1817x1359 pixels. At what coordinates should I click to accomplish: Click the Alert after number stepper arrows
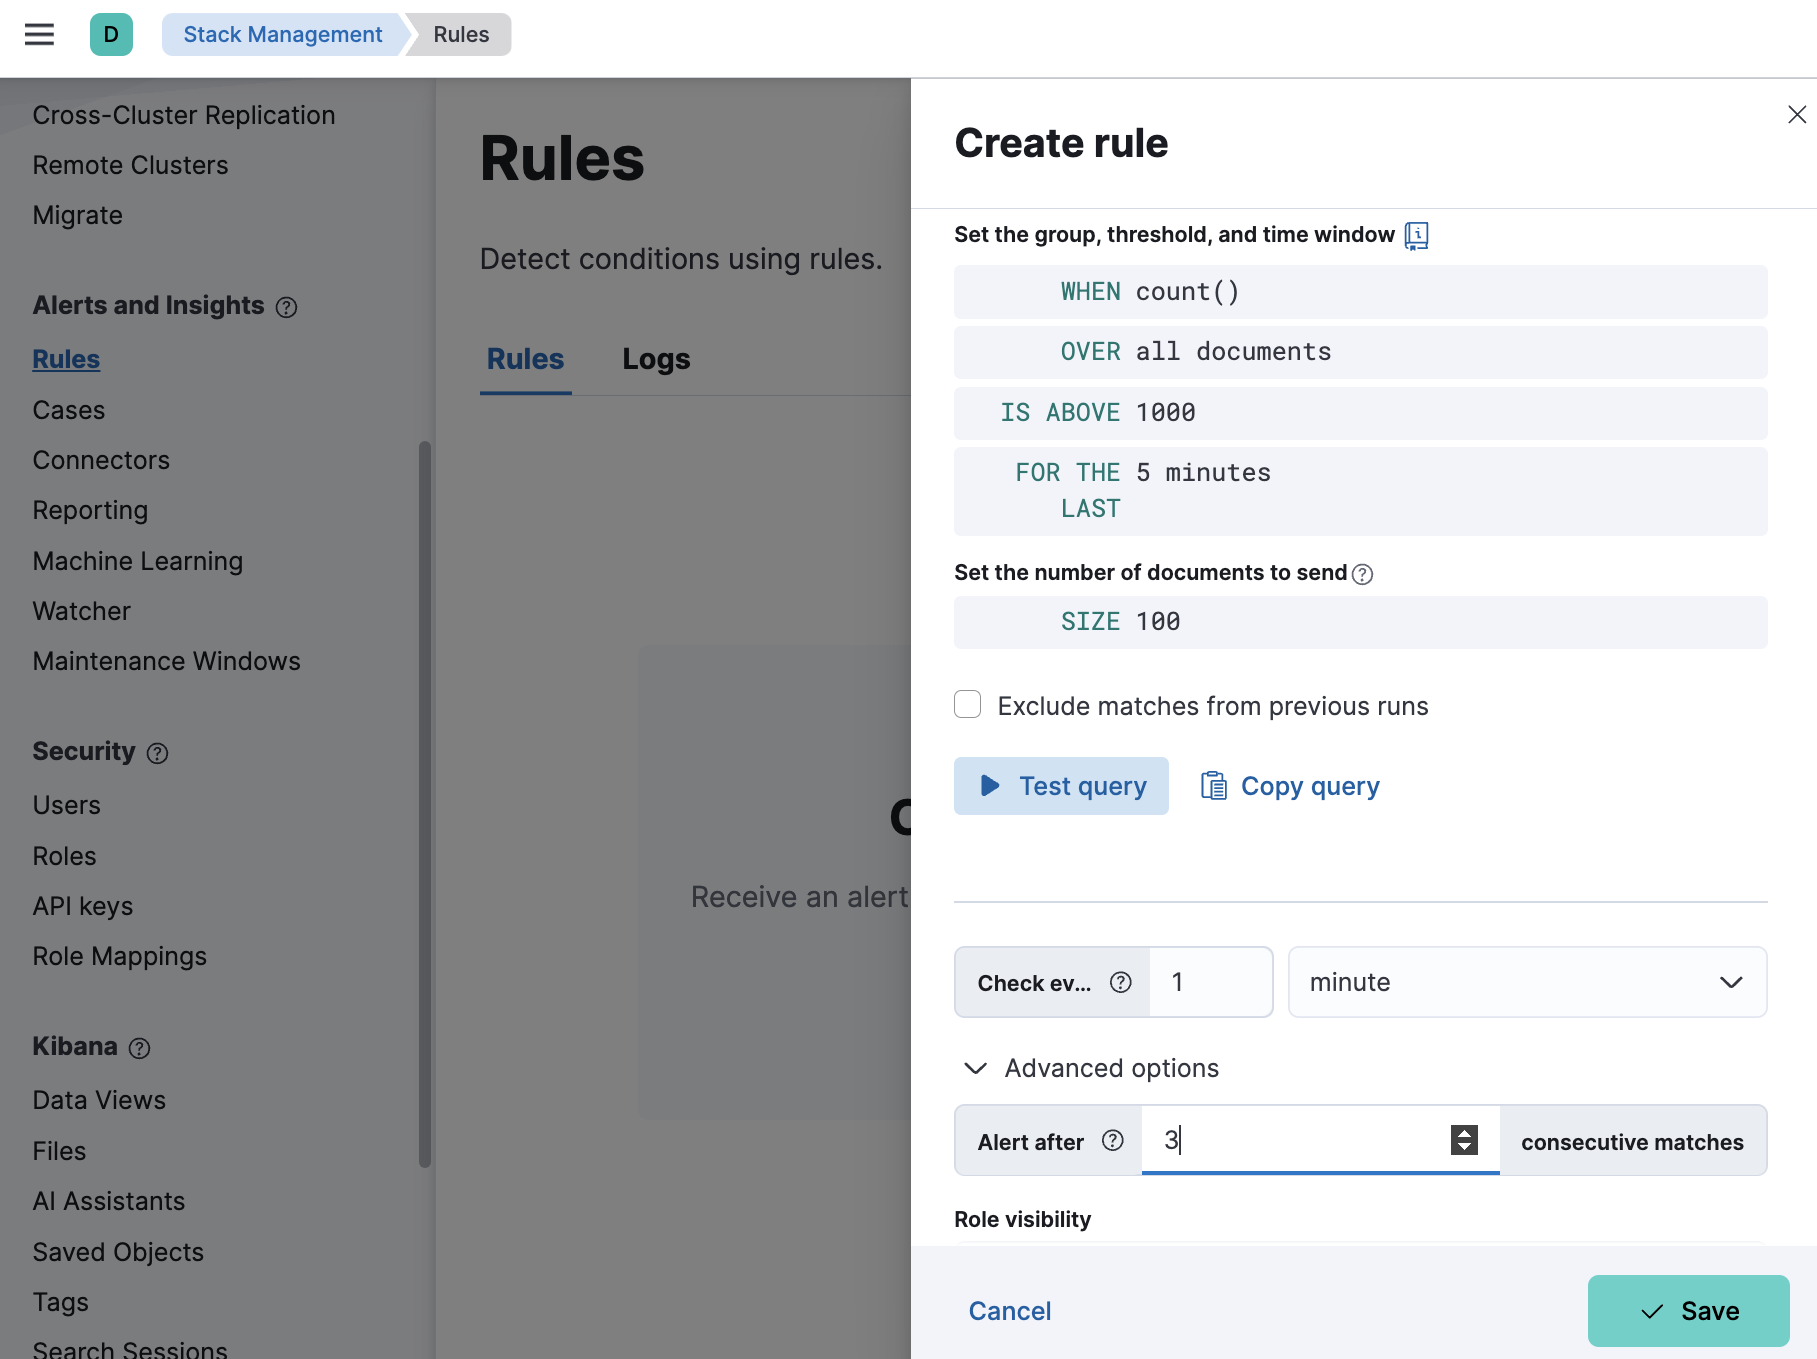(1464, 1140)
